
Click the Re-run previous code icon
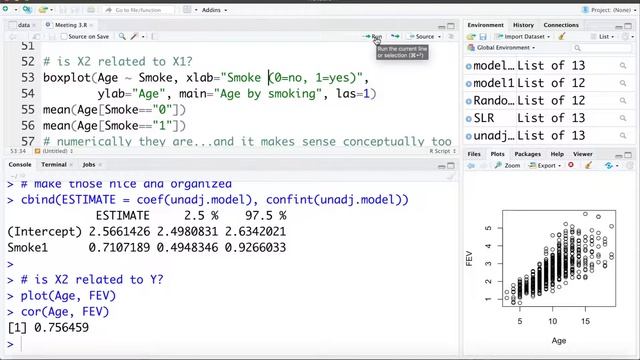(x=395, y=36)
